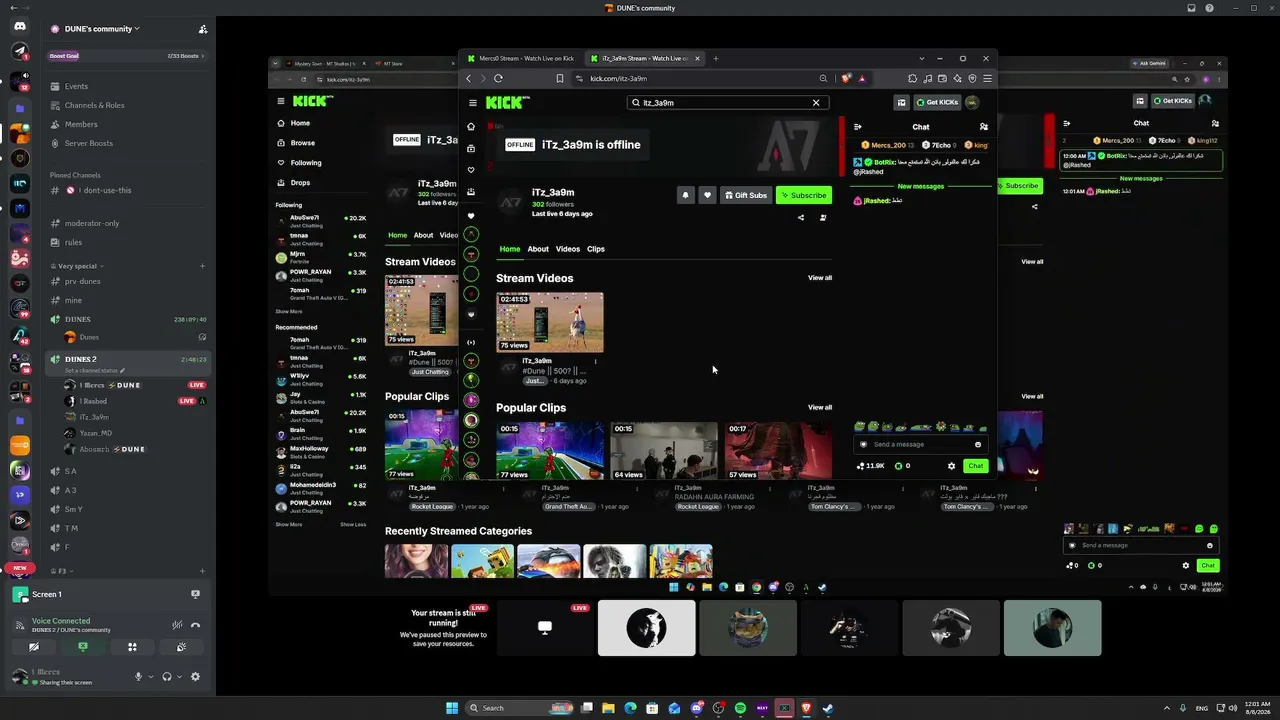Screen dimensions: 1280x720
Task: Open the Members list in Discord
Action: [81, 124]
